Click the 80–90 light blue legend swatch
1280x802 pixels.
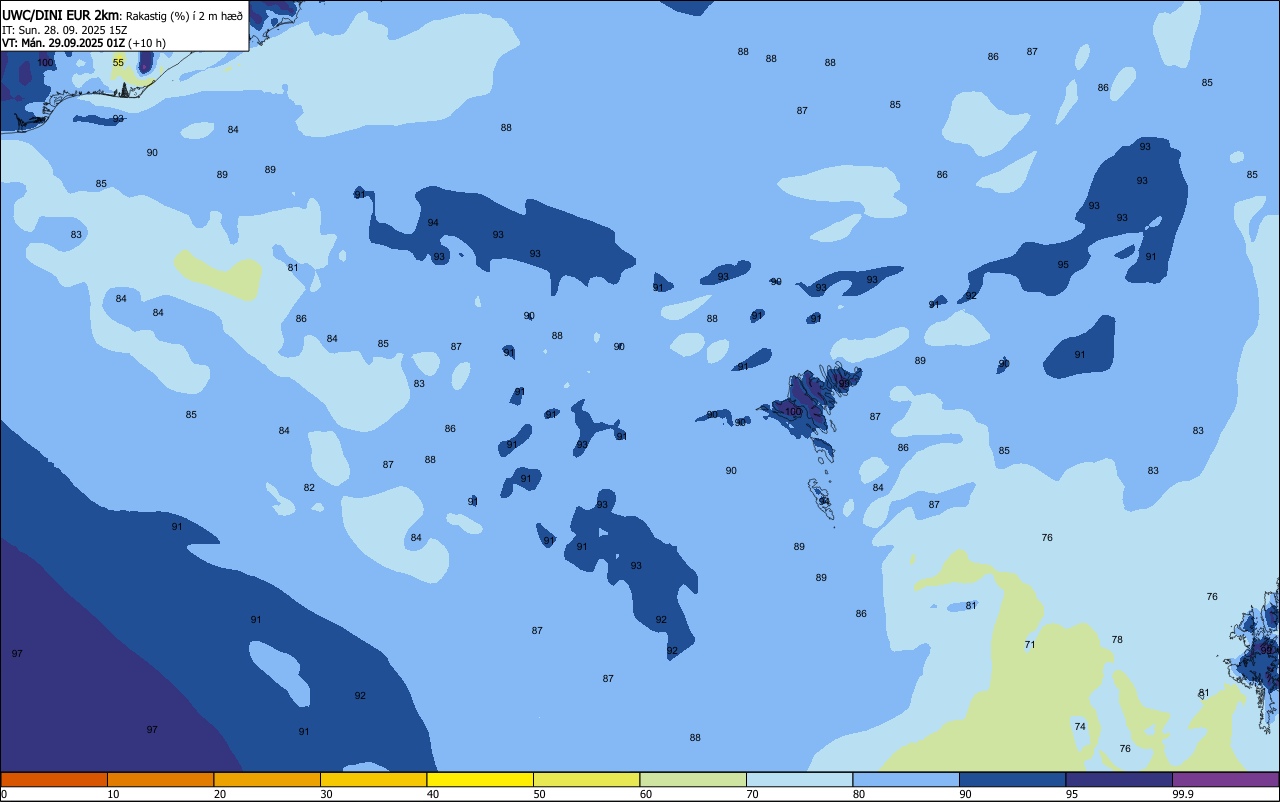pyautogui.click(x=906, y=779)
